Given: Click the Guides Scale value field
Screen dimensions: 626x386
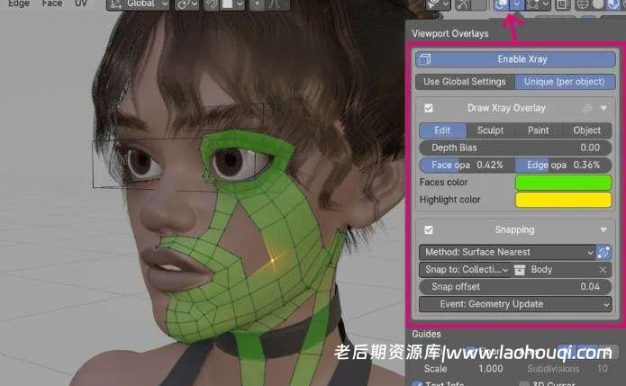Looking at the screenshot, I should 463,368.
